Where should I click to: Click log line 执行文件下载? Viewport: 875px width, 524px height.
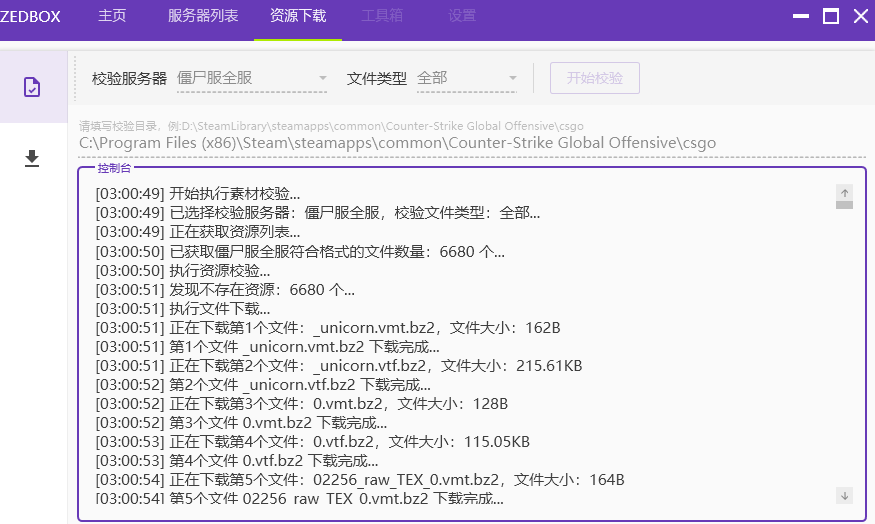coord(183,309)
